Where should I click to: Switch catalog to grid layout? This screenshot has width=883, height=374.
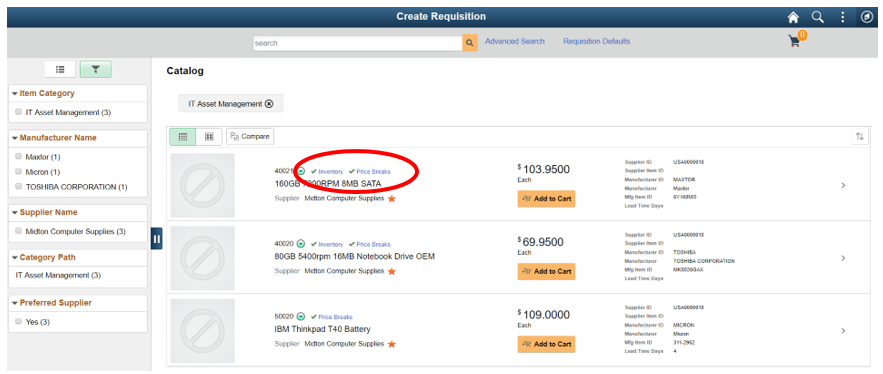click(209, 136)
